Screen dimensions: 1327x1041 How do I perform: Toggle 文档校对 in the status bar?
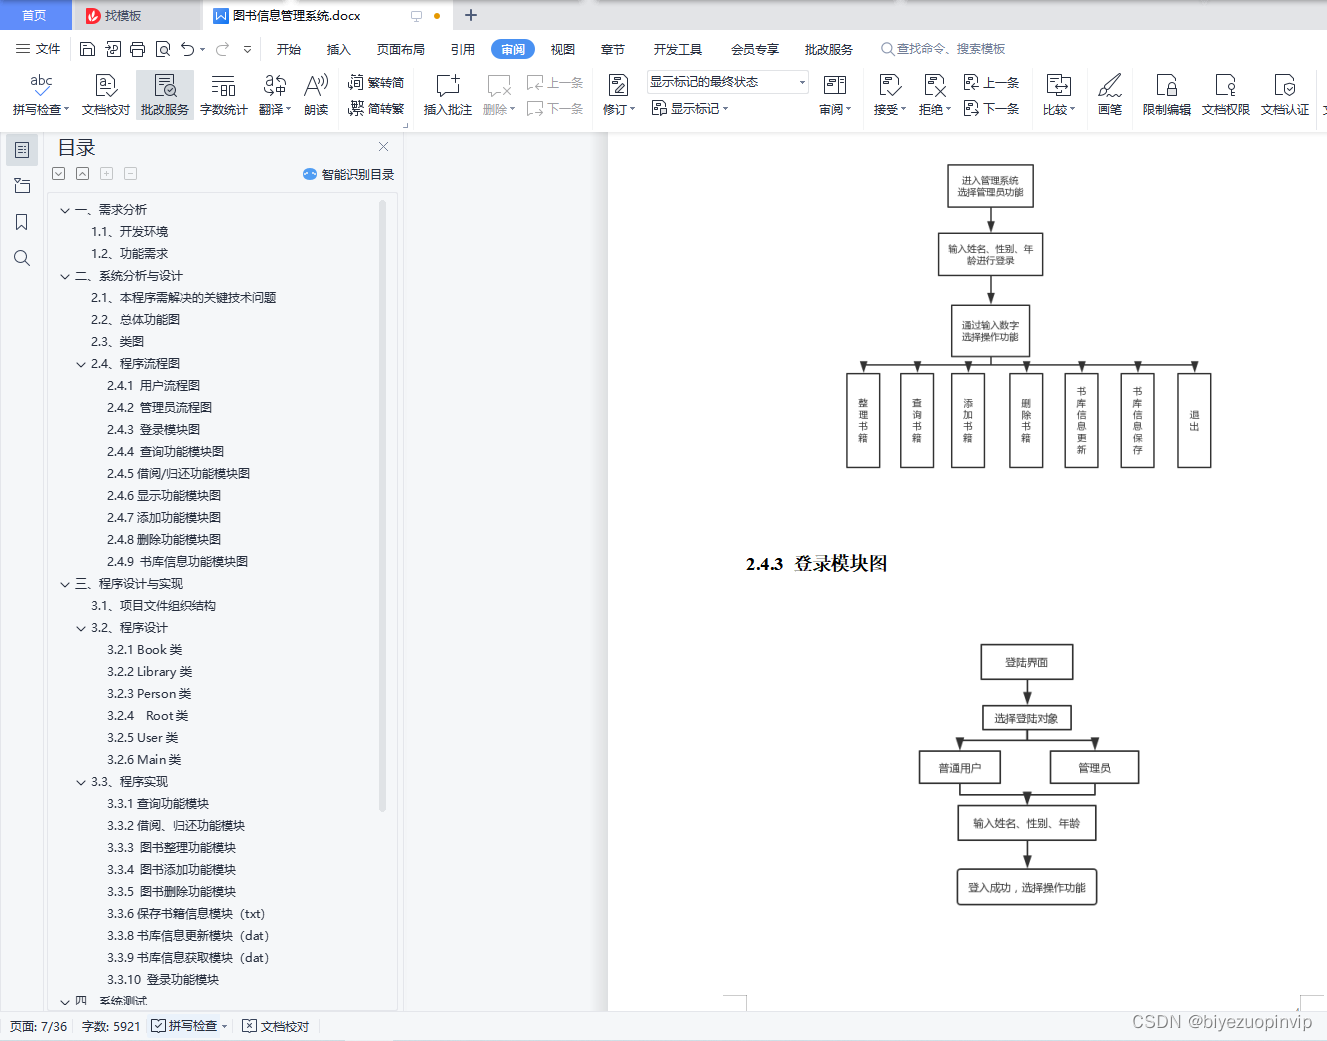(x=275, y=1025)
